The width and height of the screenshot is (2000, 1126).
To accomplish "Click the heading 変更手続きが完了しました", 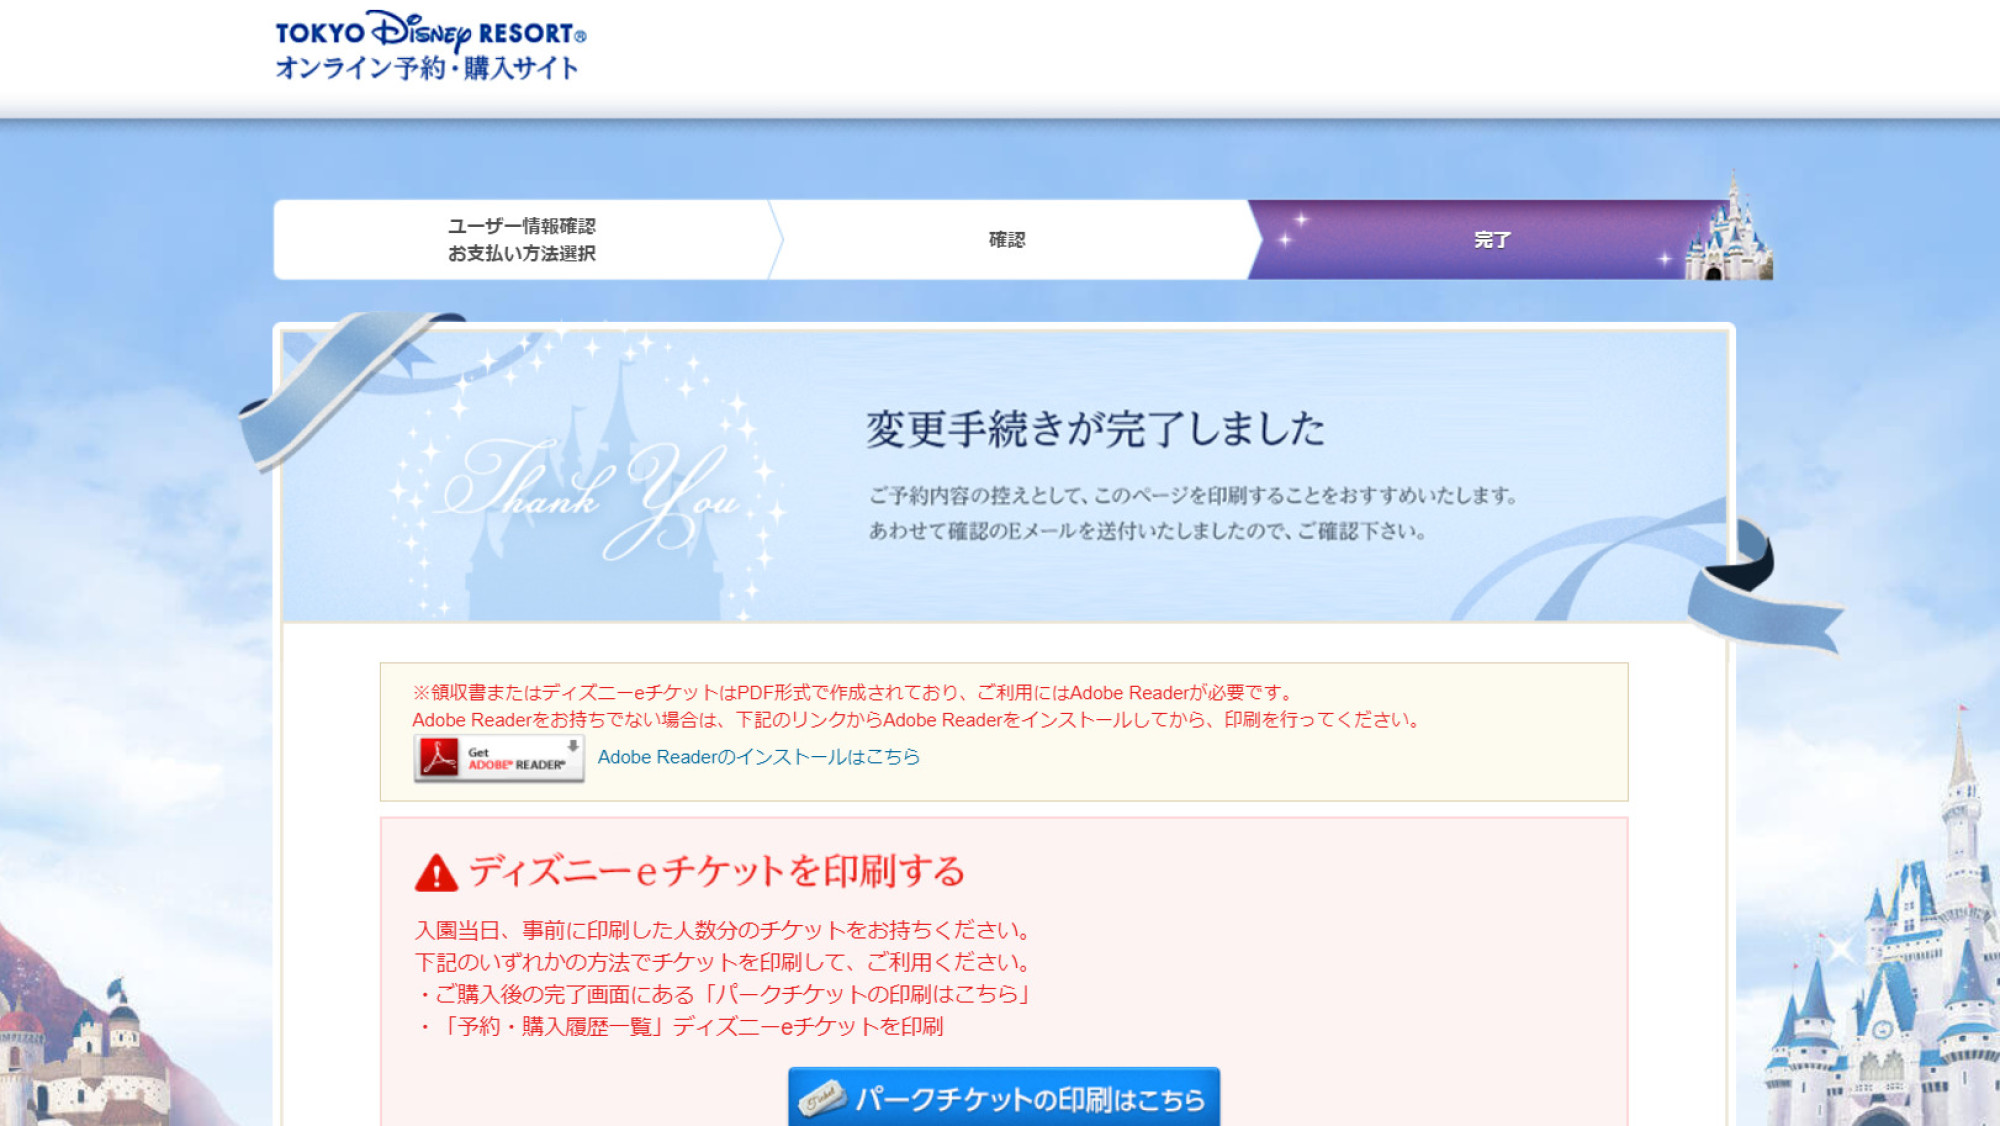I will [x=1095, y=429].
